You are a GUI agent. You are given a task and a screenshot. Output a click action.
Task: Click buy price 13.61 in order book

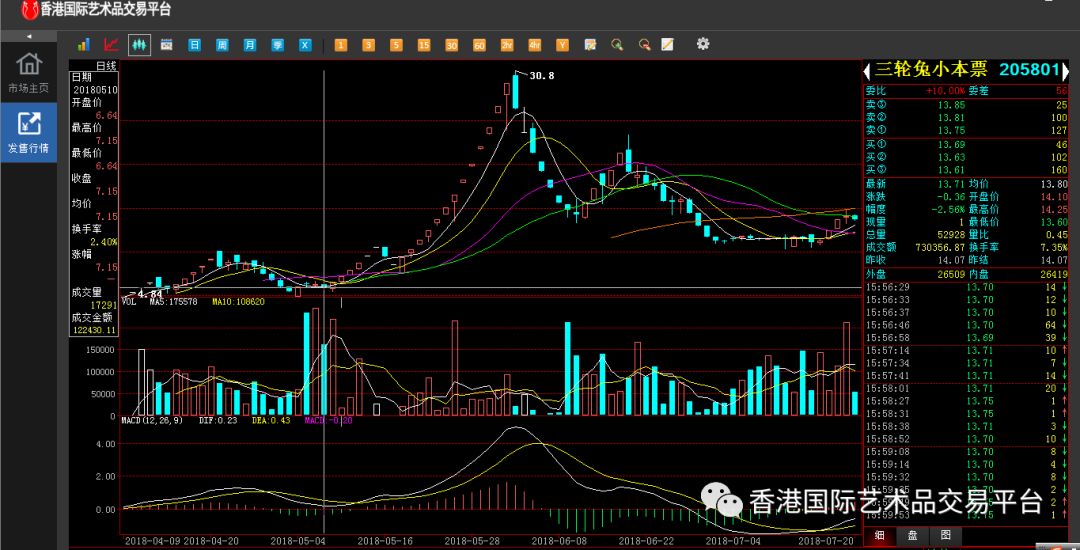951,170
